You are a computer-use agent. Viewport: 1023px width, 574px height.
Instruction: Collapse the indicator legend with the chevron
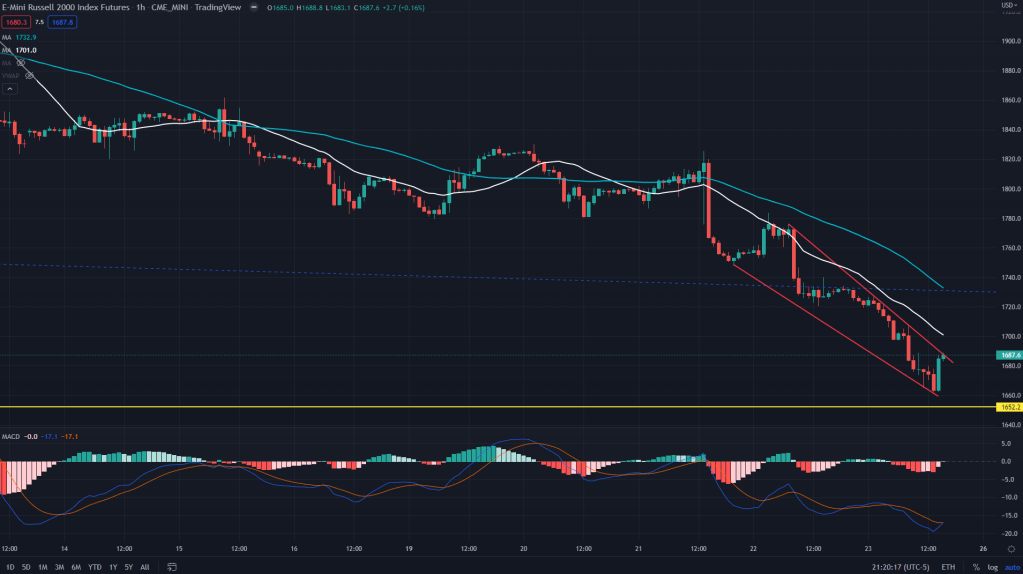click(10, 89)
